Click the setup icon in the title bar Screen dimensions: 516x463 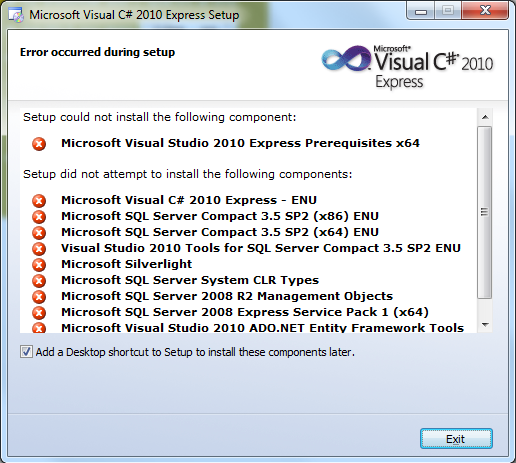(16, 15)
